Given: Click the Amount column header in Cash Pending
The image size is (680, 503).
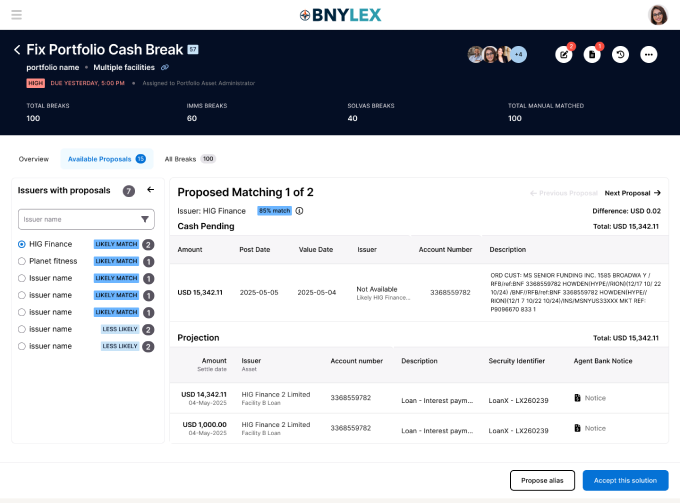Looking at the screenshot, I should click(x=190, y=250).
